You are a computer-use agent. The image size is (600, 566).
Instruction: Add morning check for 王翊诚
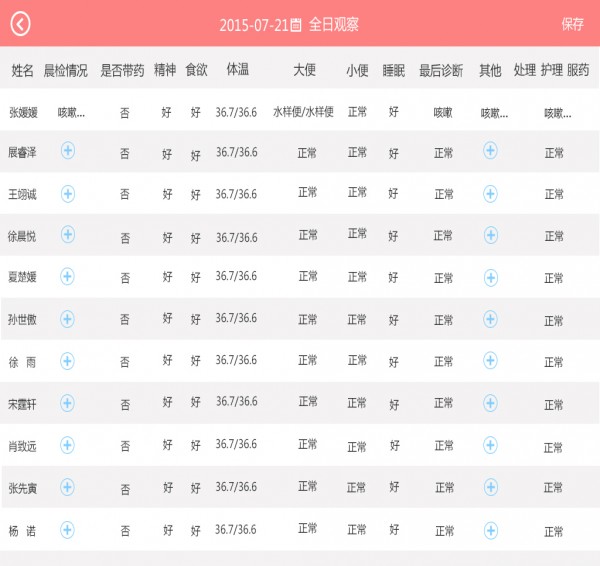pyautogui.click(x=68, y=193)
